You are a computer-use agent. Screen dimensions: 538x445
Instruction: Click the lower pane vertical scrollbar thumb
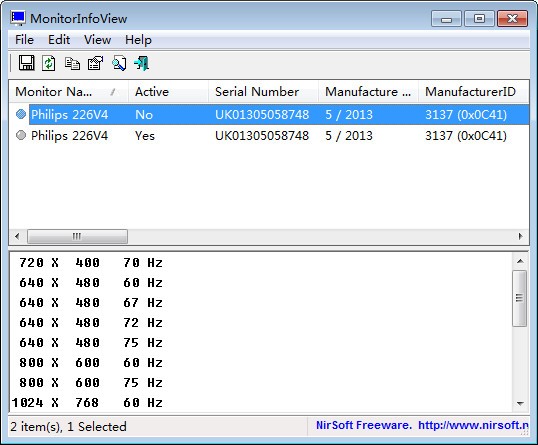(520, 298)
